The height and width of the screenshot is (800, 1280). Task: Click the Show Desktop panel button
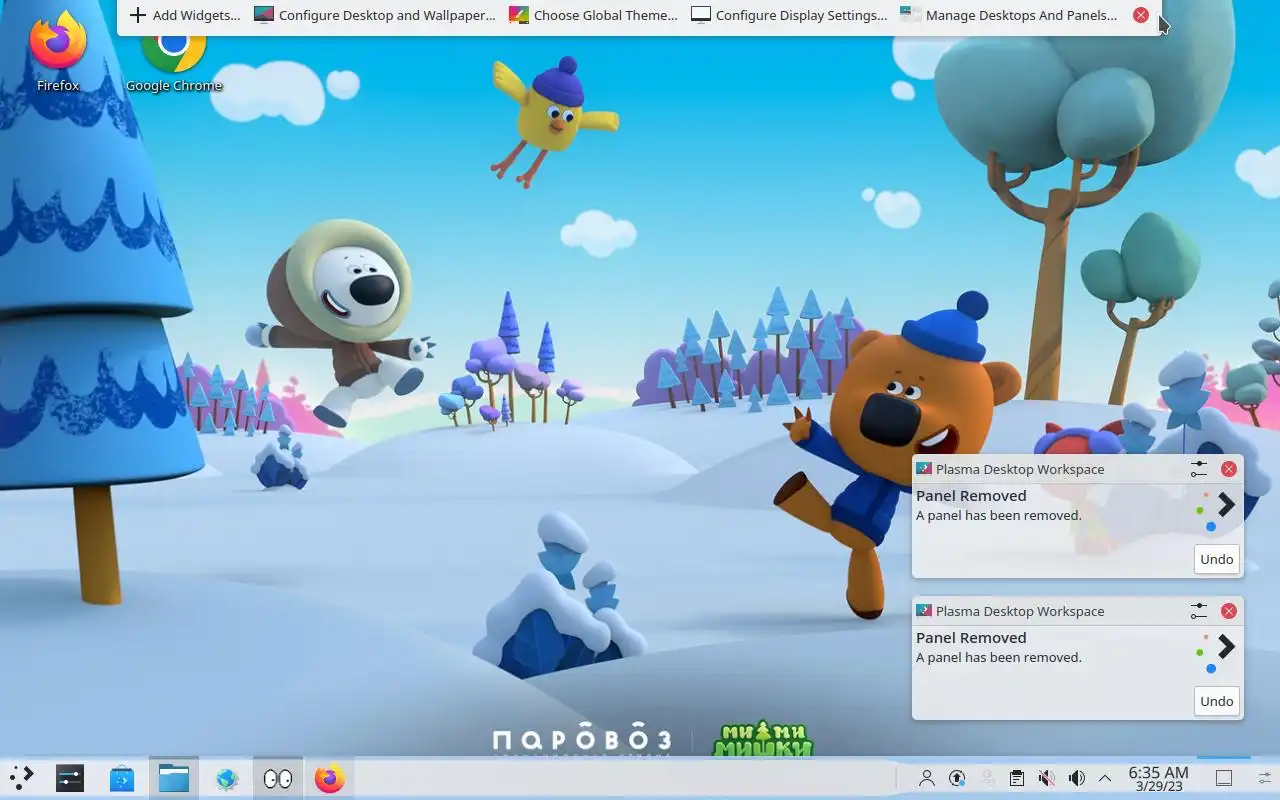pyautogui.click(x=1224, y=778)
